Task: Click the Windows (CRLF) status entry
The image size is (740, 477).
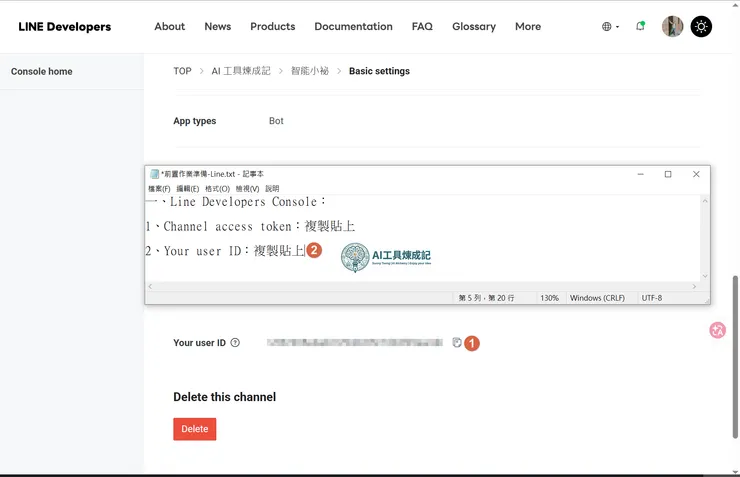Action: coord(597,298)
